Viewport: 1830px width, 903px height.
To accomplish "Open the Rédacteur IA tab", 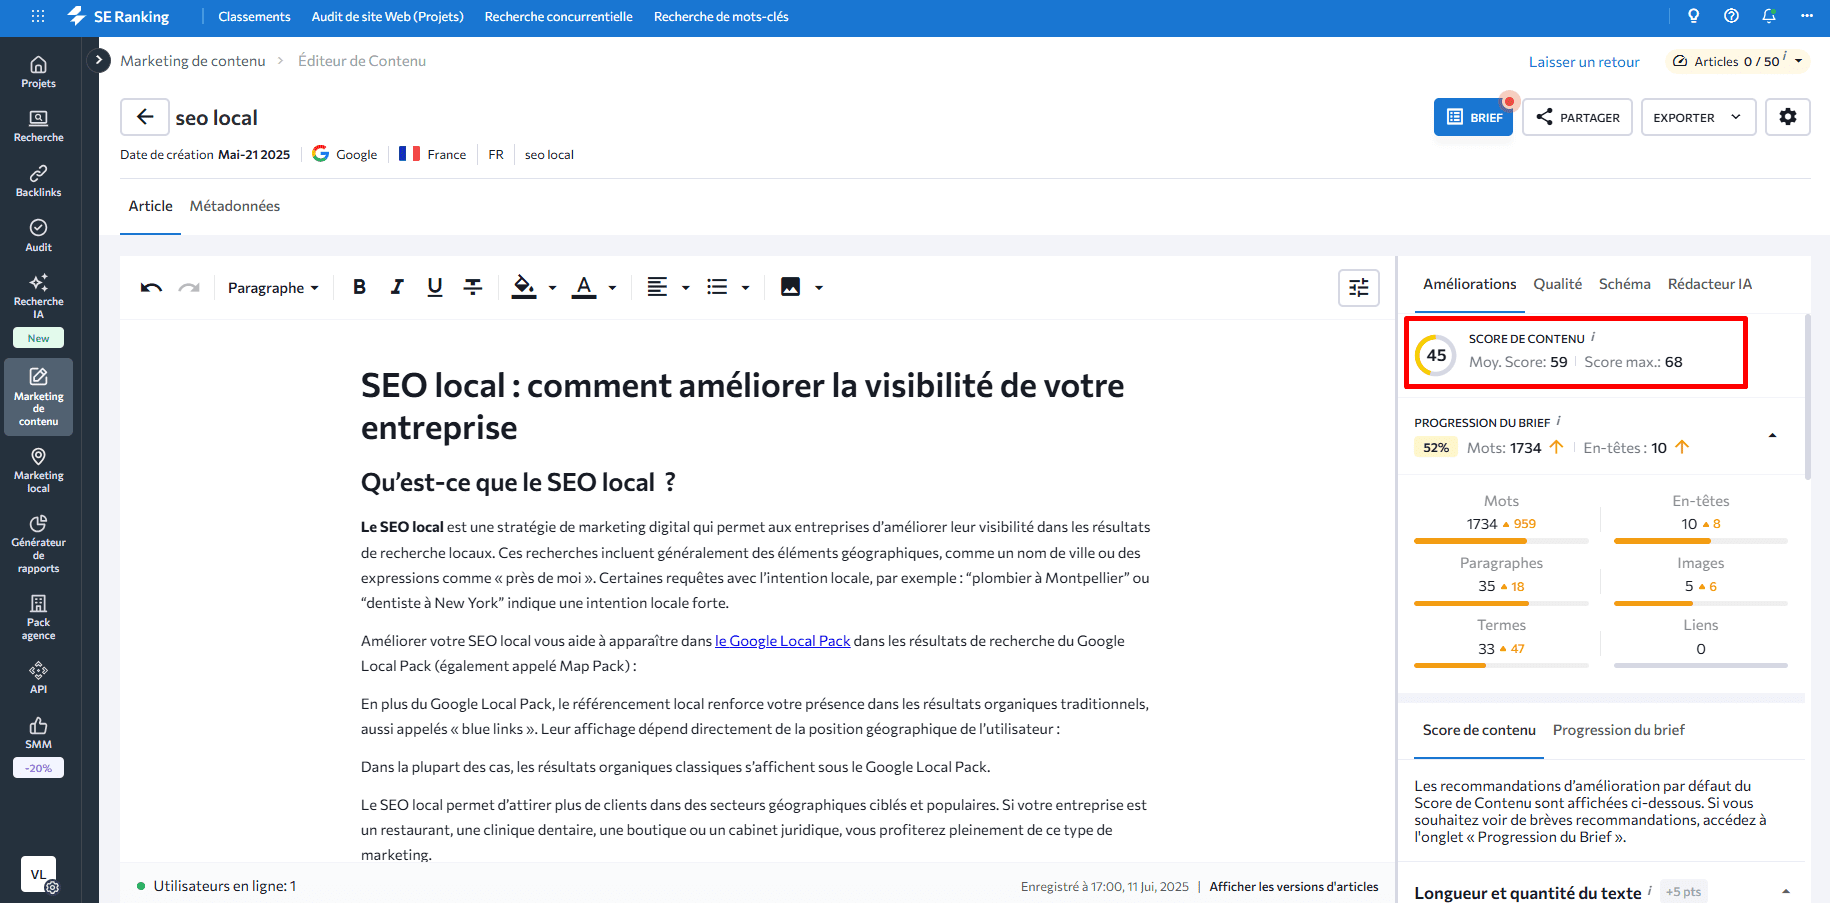I will tap(1710, 284).
